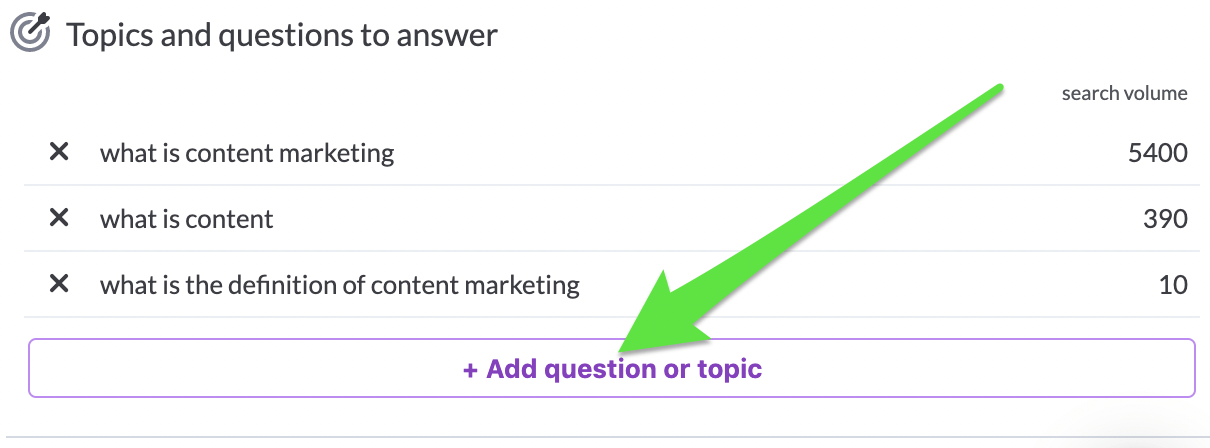Select the "what is content" question text

[x=187, y=219]
